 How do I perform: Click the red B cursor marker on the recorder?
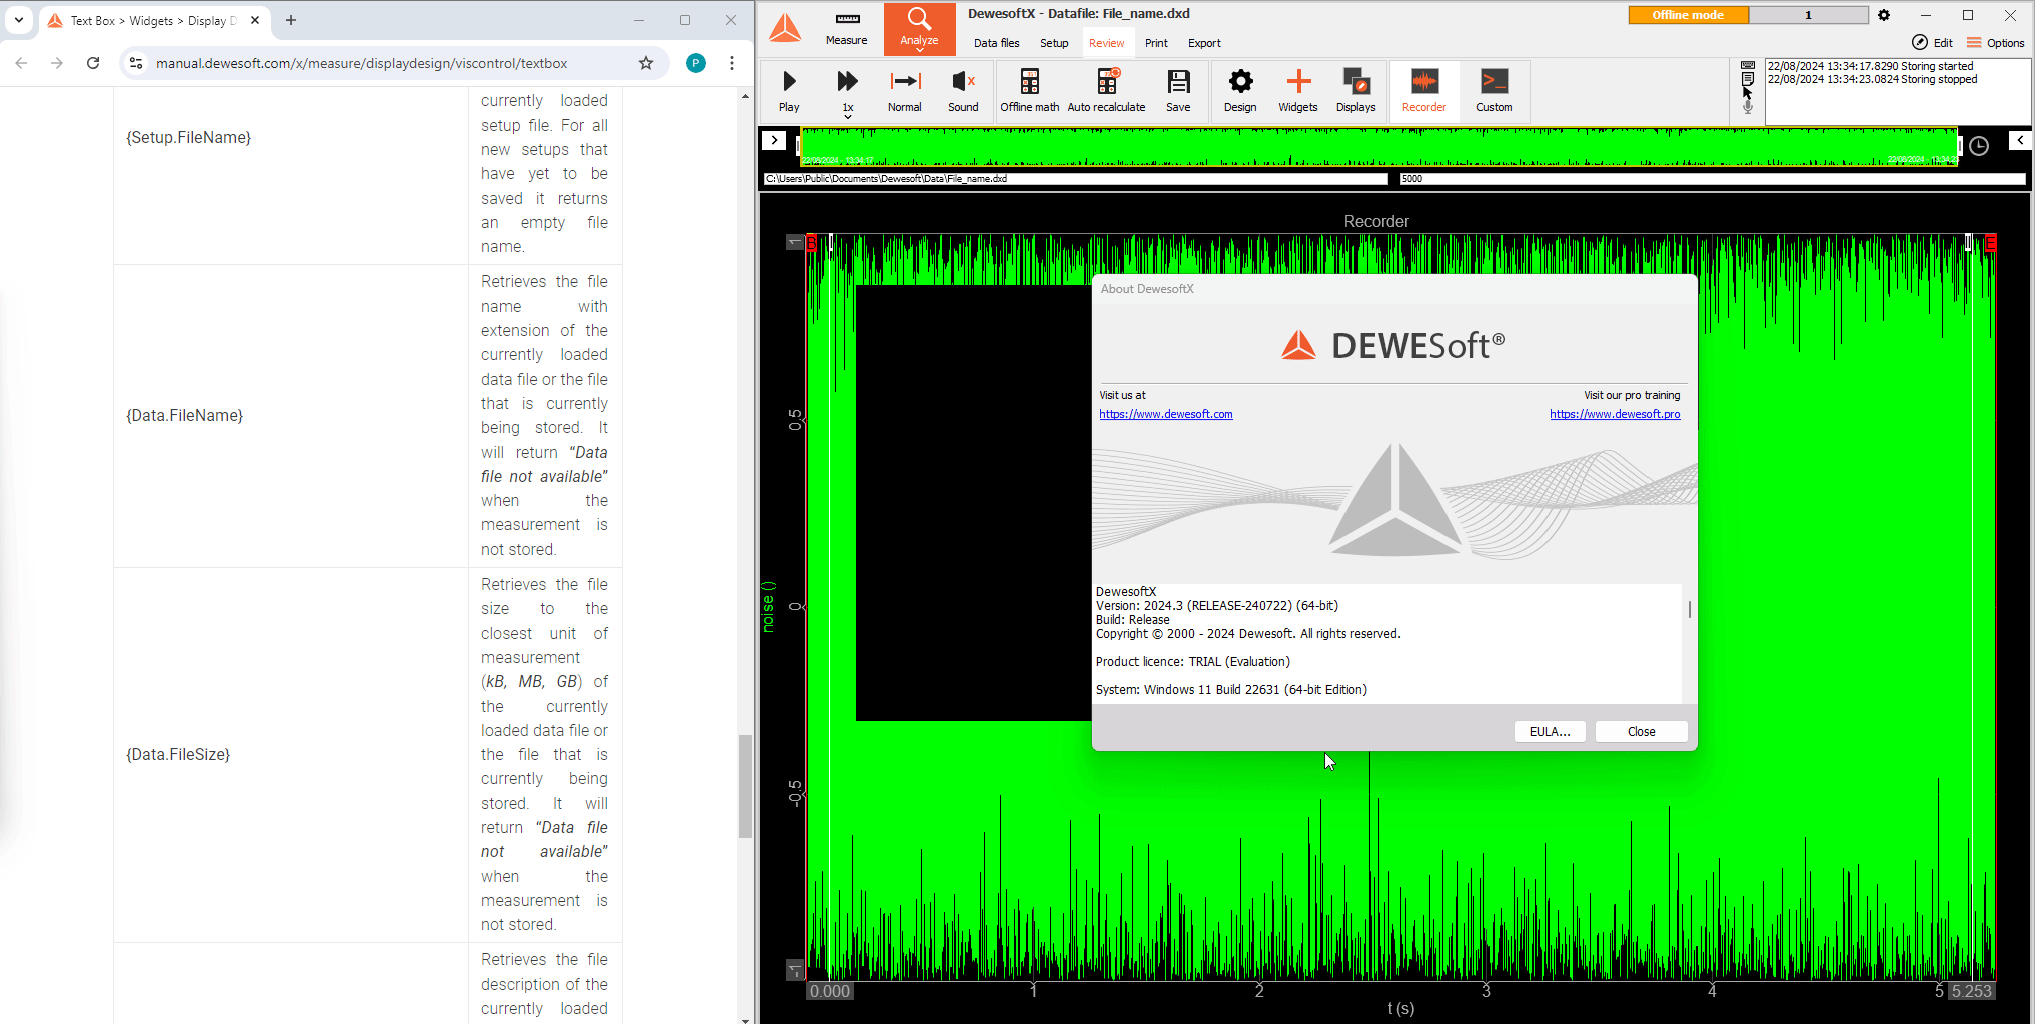point(812,242)
